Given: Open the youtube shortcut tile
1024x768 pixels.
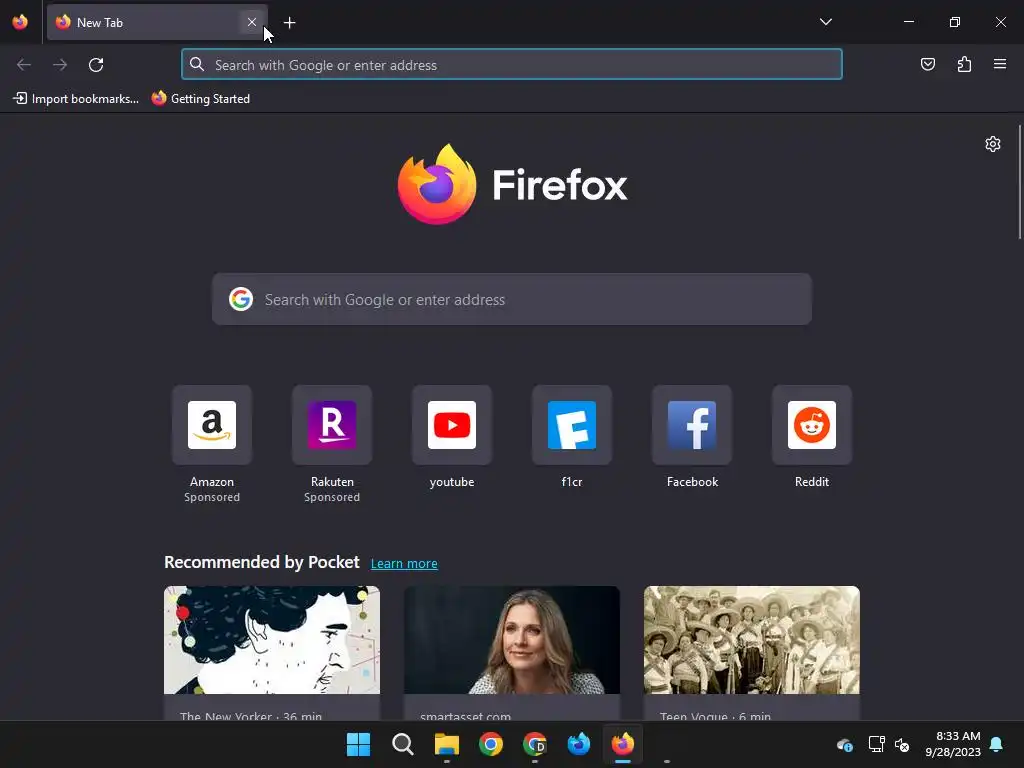Looking at the screenshot, I should pos(452,425).
